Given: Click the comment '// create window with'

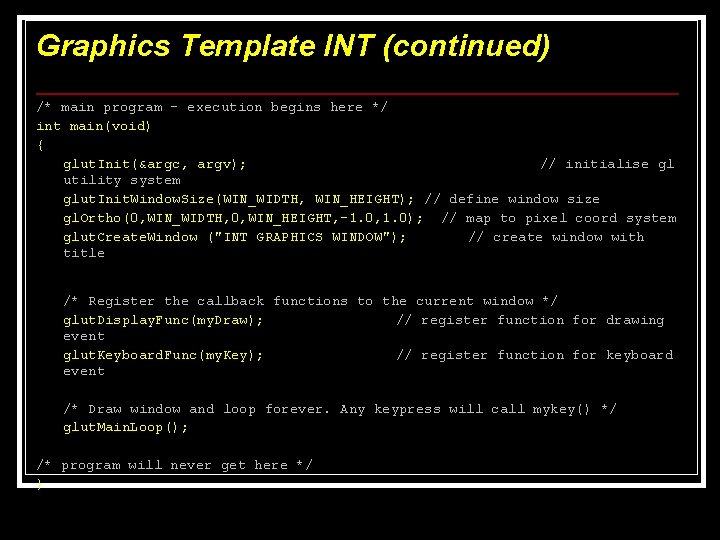Looking at the screenshot, I should click(x=556, y=237).
